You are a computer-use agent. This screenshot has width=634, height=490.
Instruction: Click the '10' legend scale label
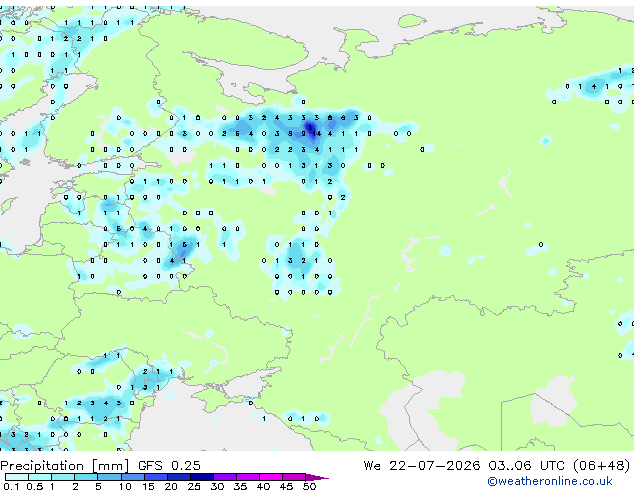coord(125,486)
